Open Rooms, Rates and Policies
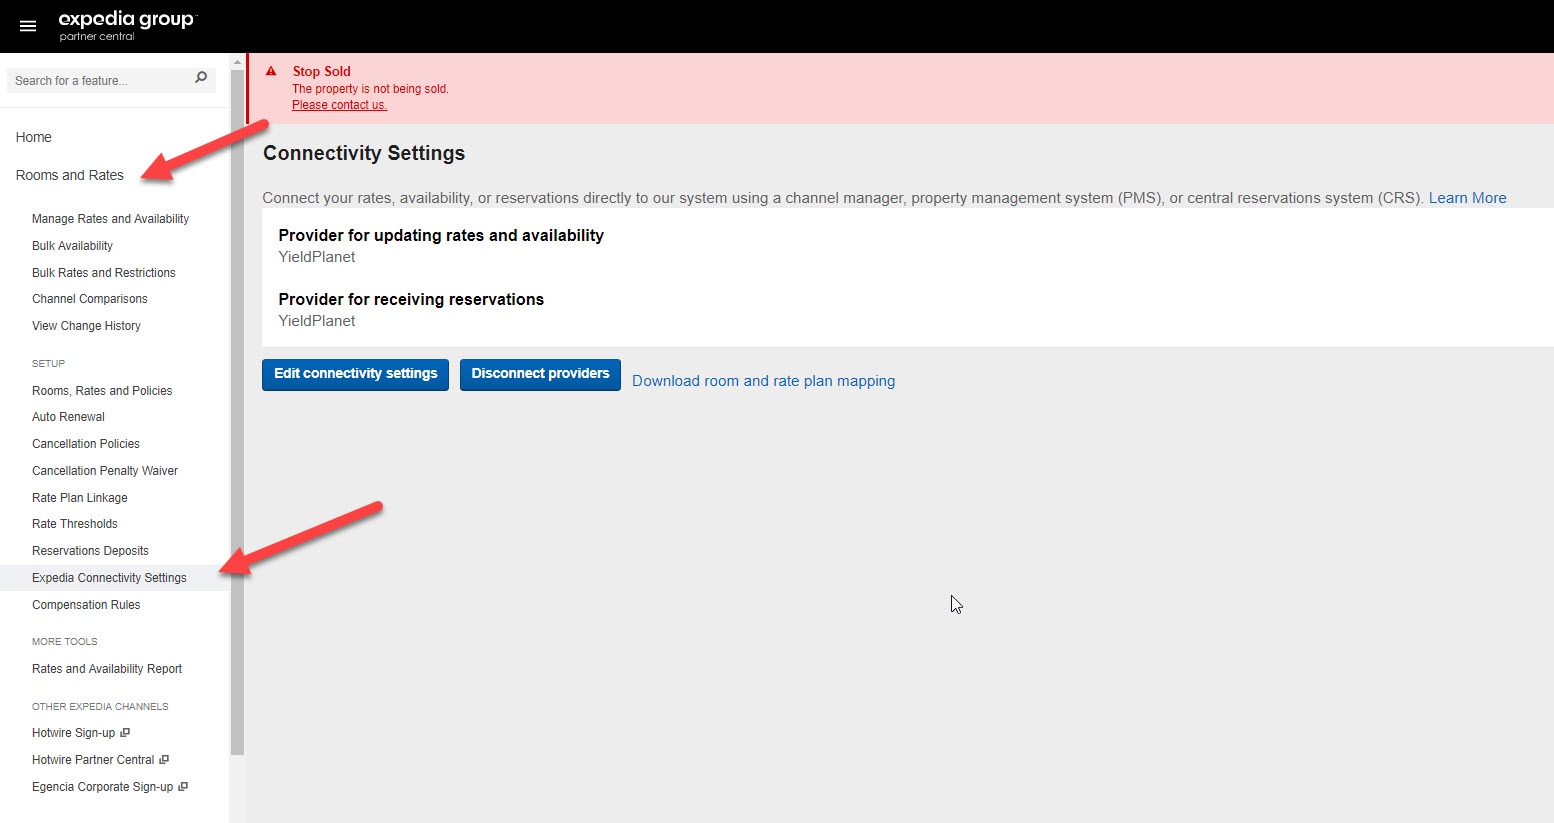1554x823 pixels. (102, 391)
